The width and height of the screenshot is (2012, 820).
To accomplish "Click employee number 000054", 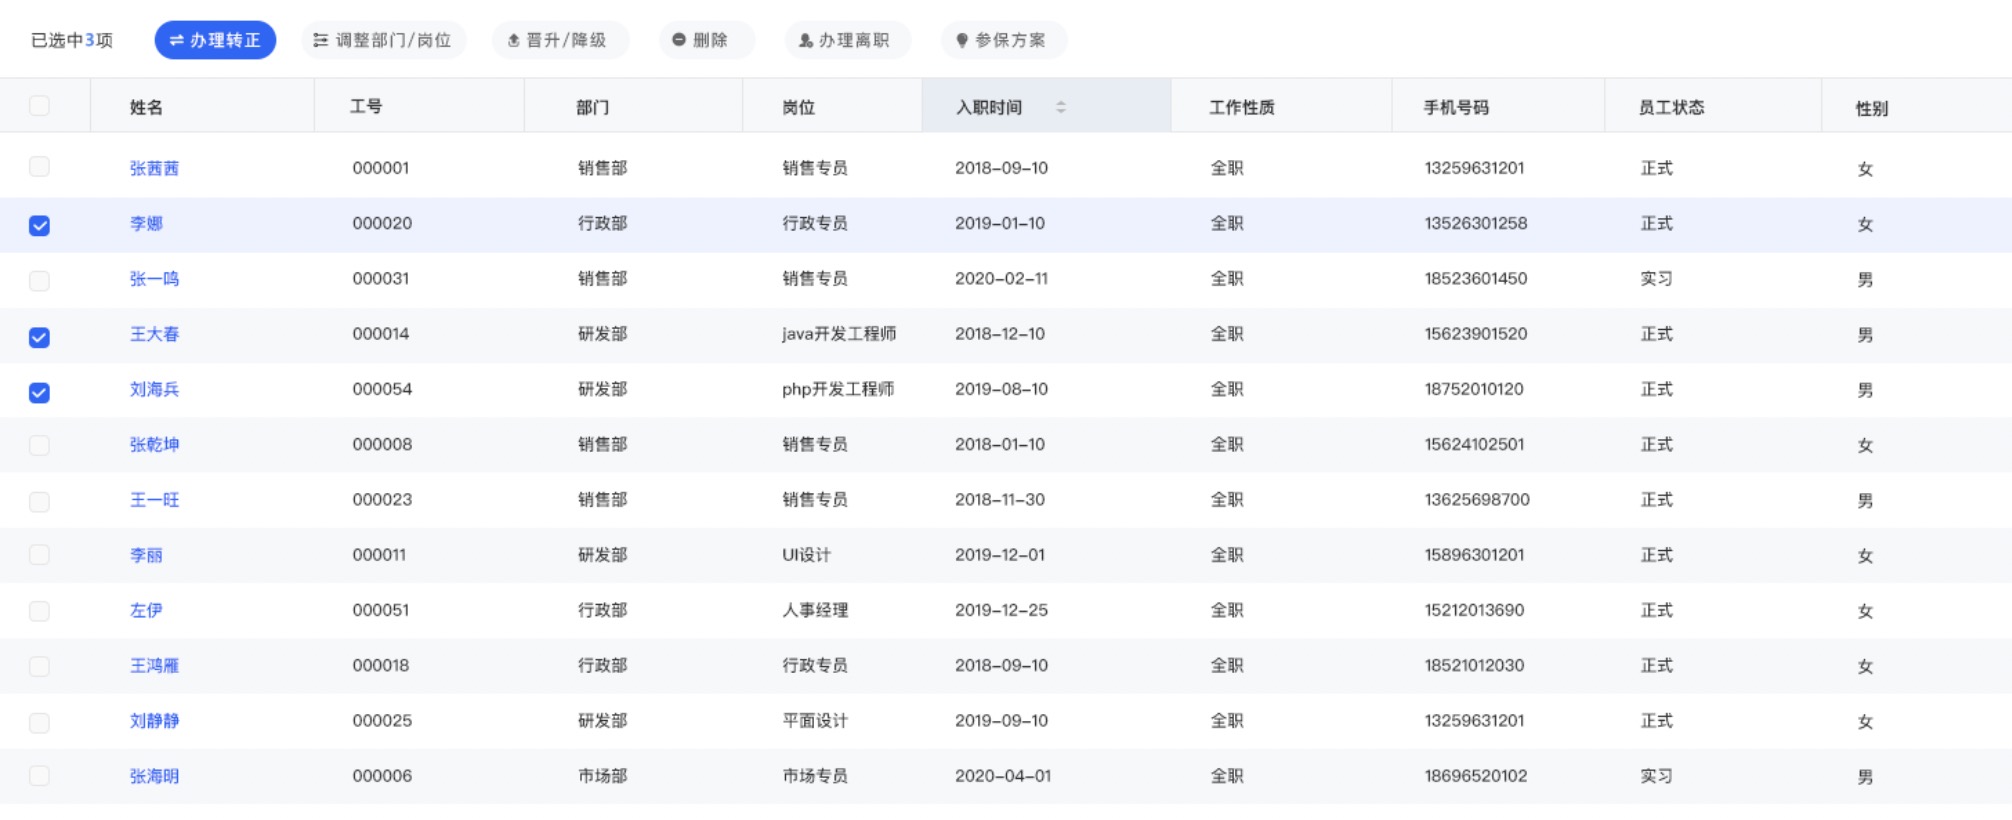I will (382, 389).
